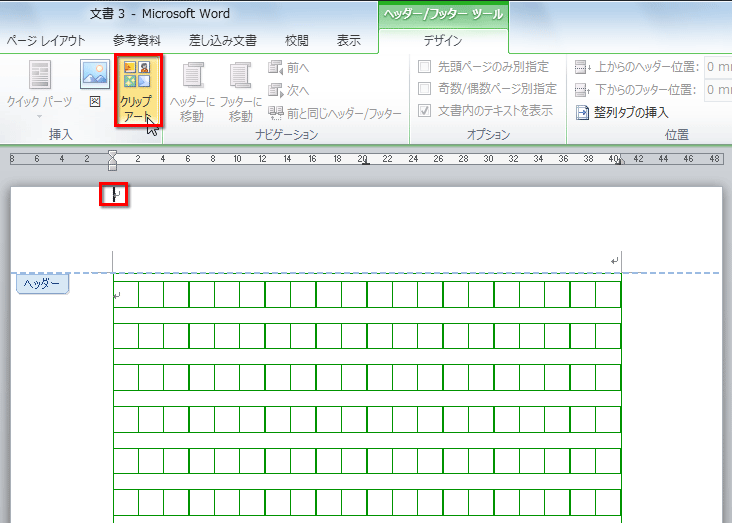The height and width of the screenshot is (523, 732).
Task: Switch to the 表示 tab
Action: click(x=349, y=41)
